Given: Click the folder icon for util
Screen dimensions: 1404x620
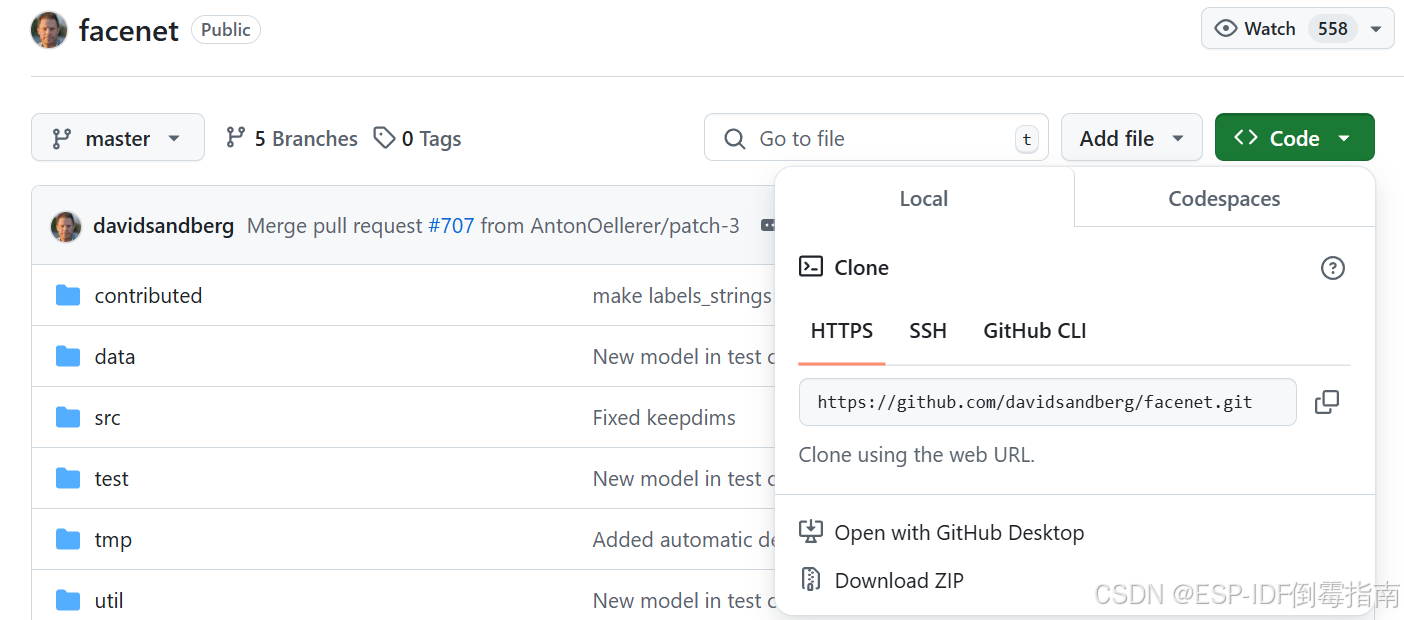Looking at the screenshot, I should [68, 600].
